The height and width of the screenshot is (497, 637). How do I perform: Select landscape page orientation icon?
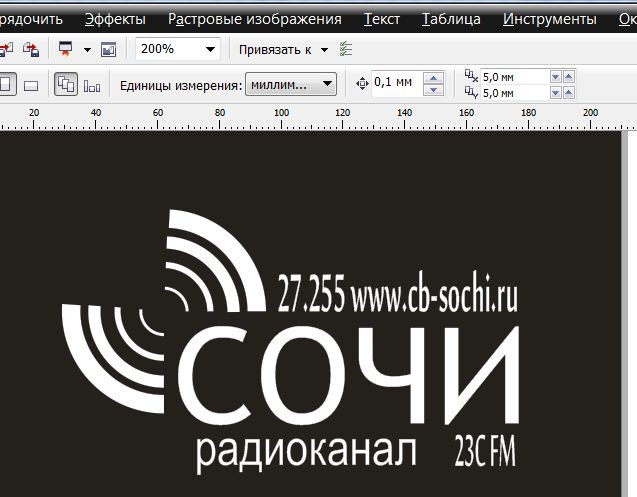(31, 85)
